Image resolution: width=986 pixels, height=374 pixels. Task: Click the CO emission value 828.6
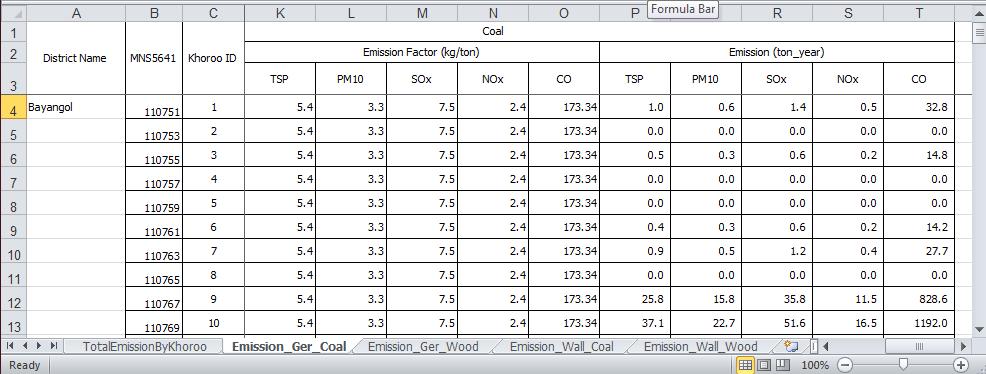tap(919, 299)
